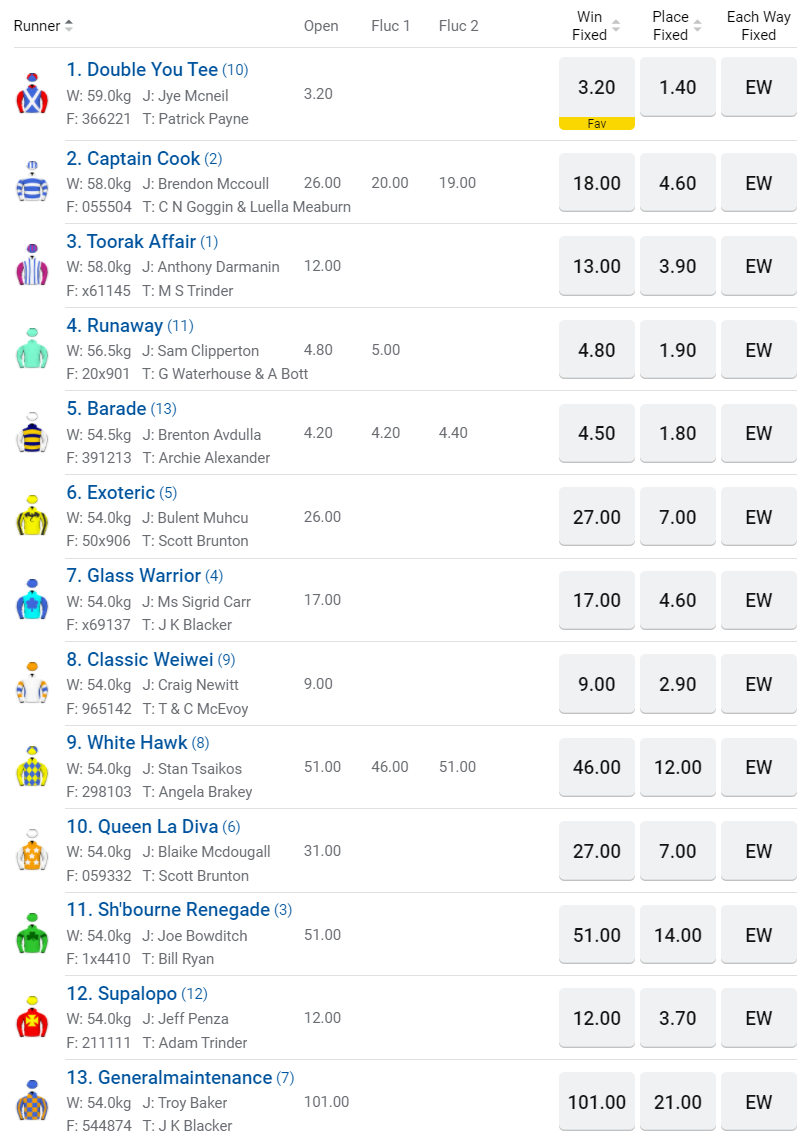Click Supalopo's red silks icon
812x1140 pixels.
click(x=32, y=1017)
